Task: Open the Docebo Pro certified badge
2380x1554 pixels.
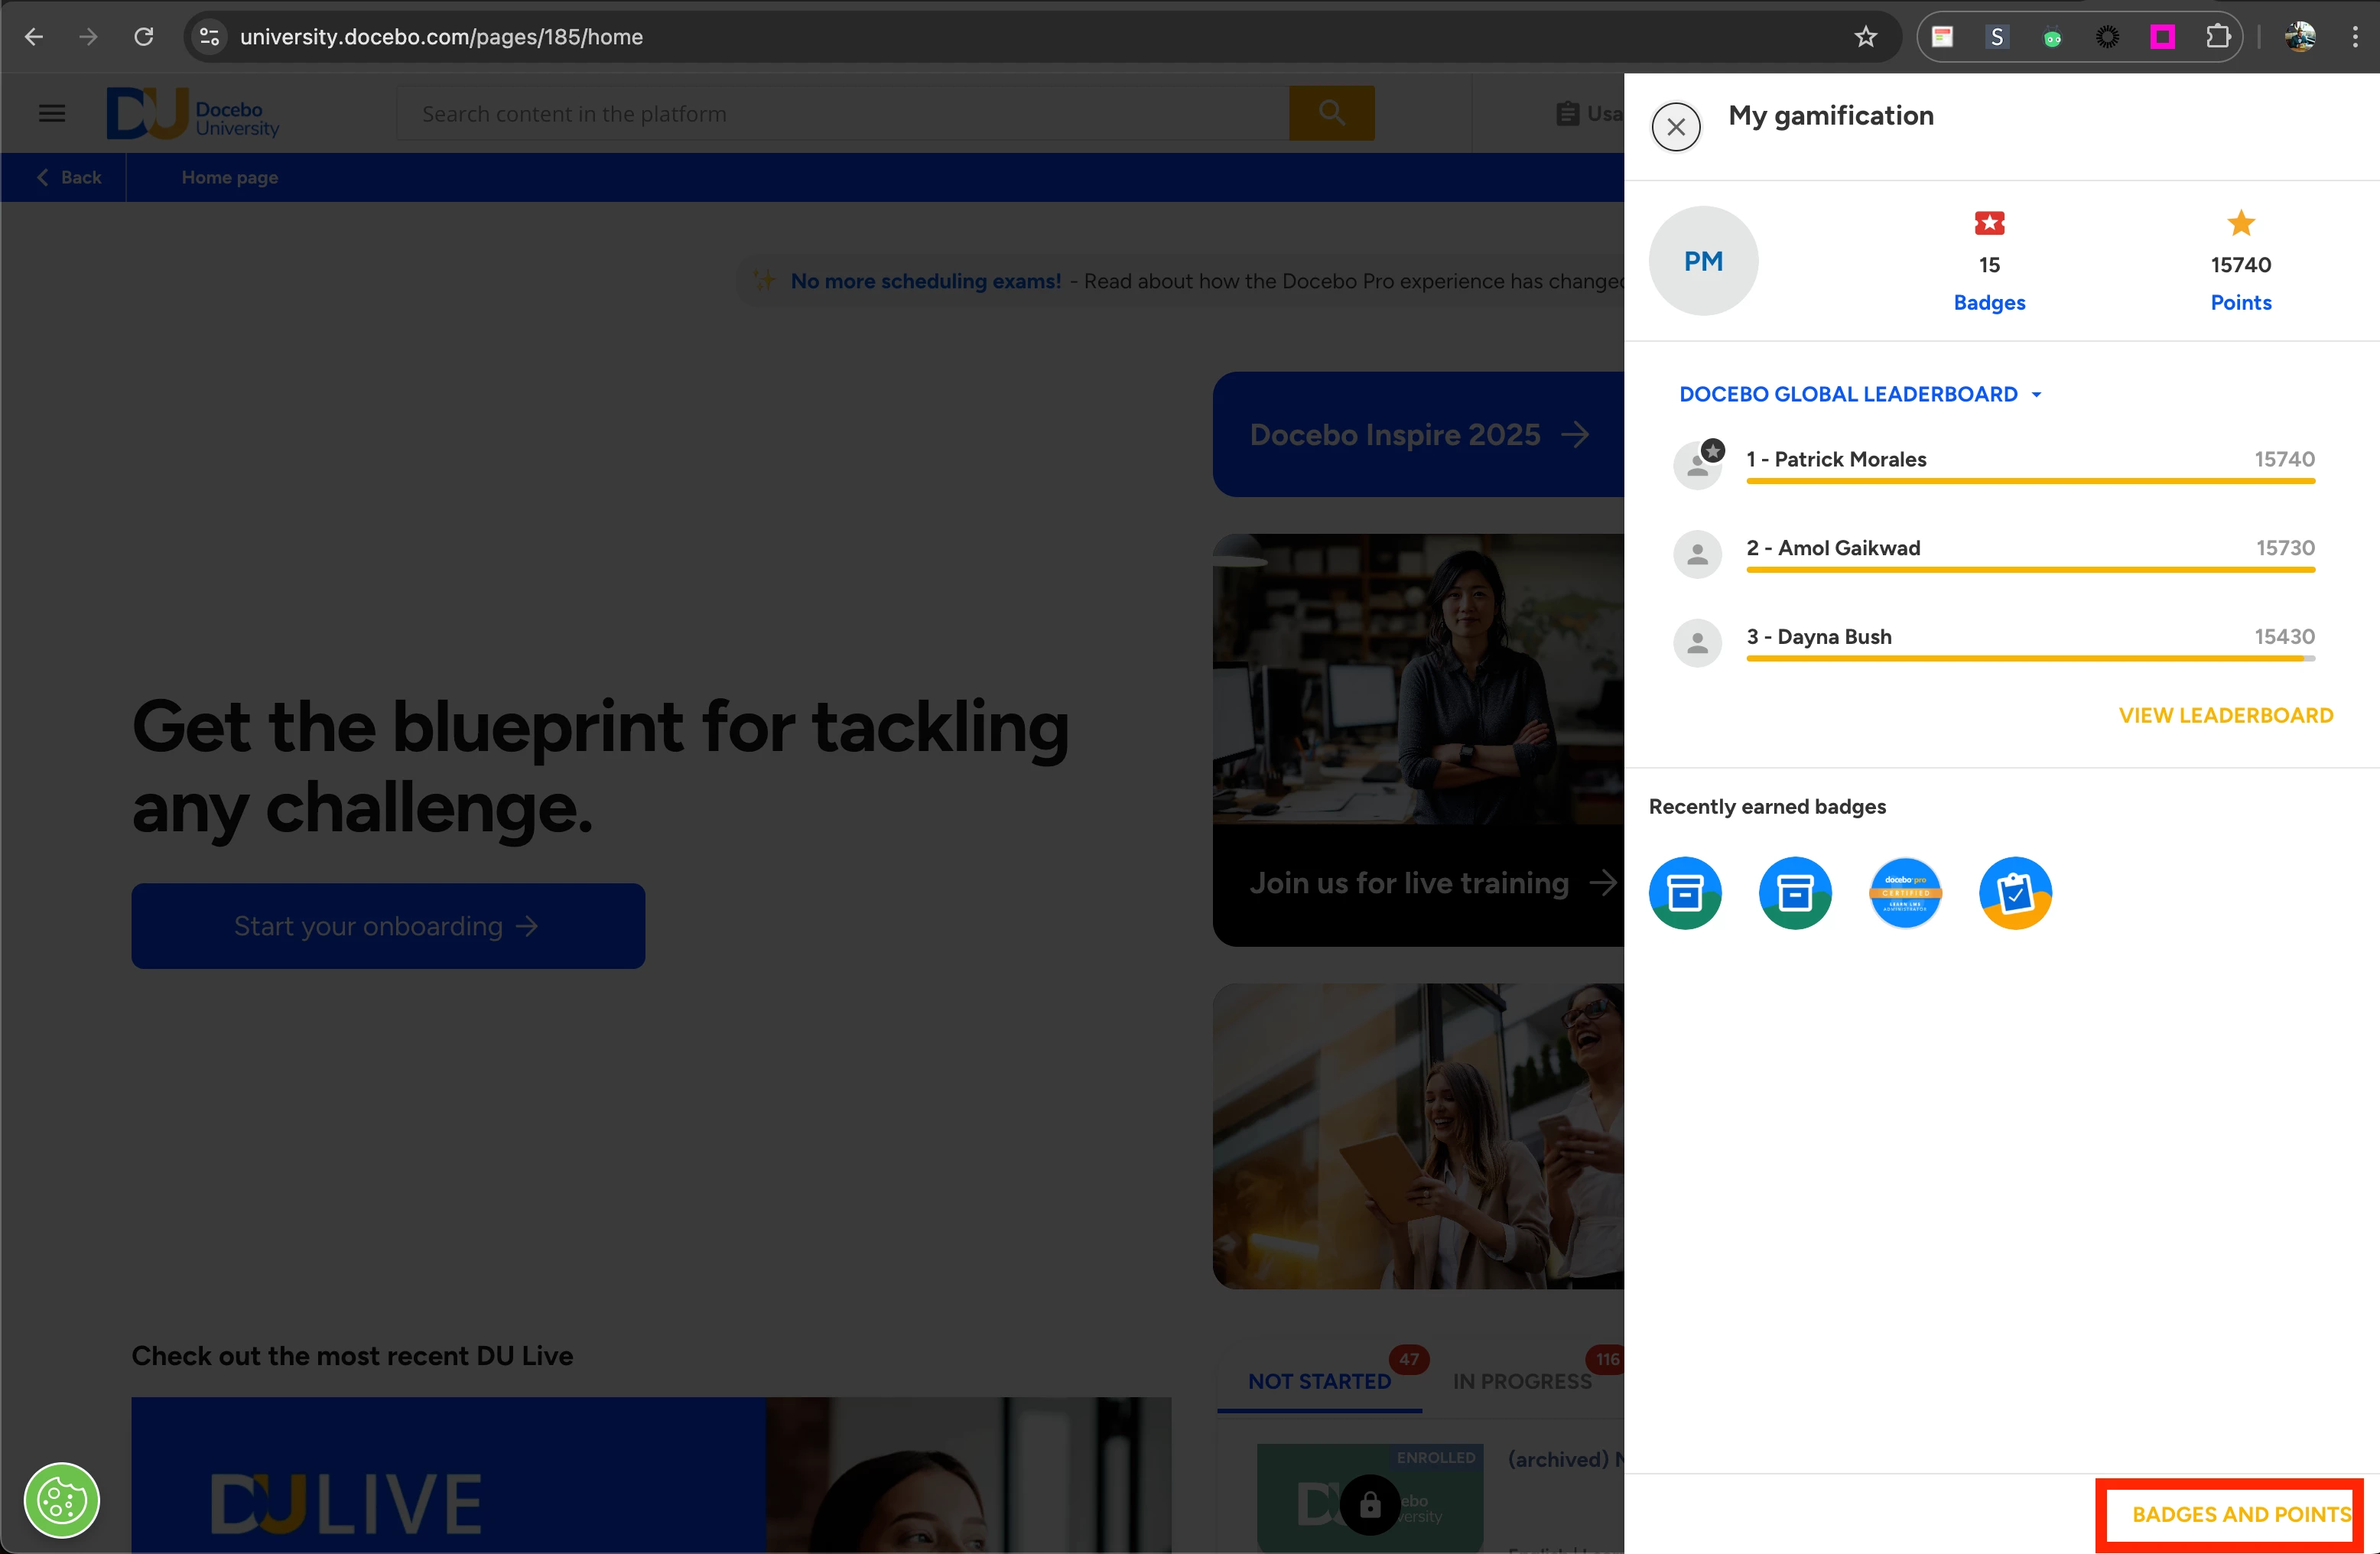Action: (1905, 893)
